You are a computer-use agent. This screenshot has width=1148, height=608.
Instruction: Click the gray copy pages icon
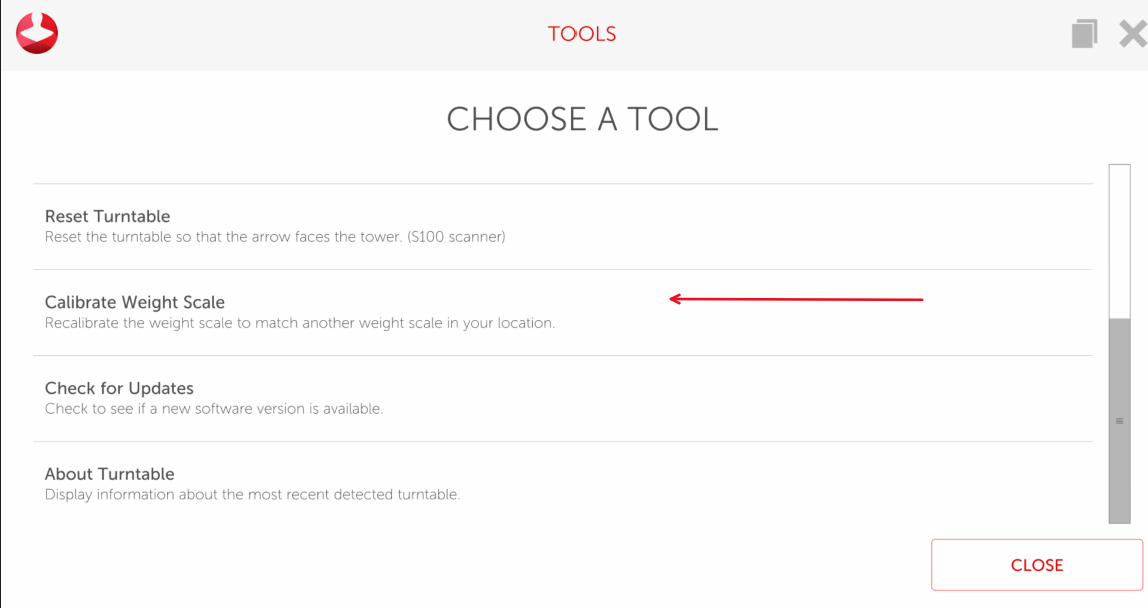click(1084, 34)
